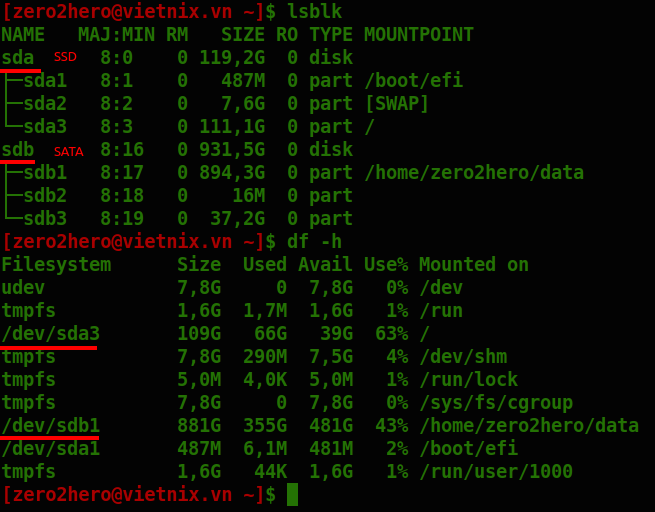Click the udev filesystem entry
The height and width of the screenshot is (512, 655).
[x=23, y=287]
